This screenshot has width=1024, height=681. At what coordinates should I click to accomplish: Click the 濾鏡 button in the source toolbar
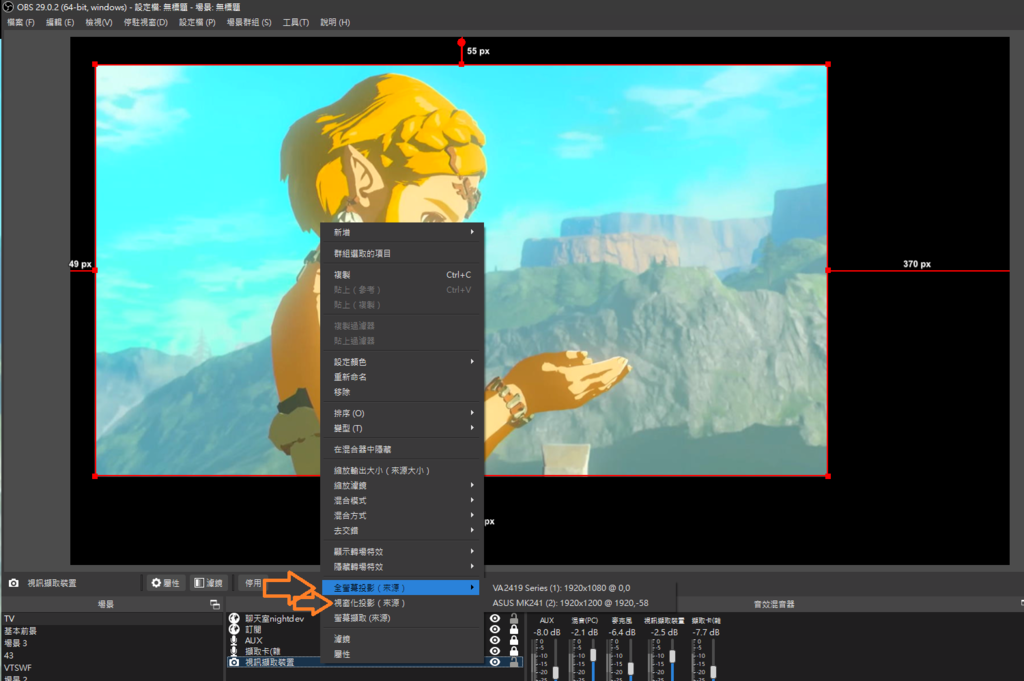click(209, 583)
